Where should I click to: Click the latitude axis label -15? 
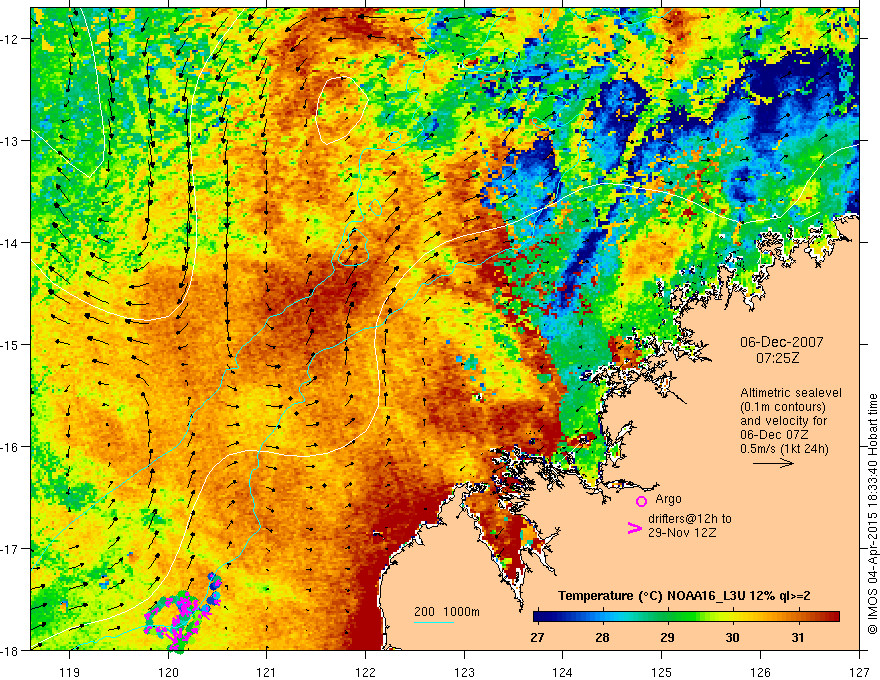11,345
